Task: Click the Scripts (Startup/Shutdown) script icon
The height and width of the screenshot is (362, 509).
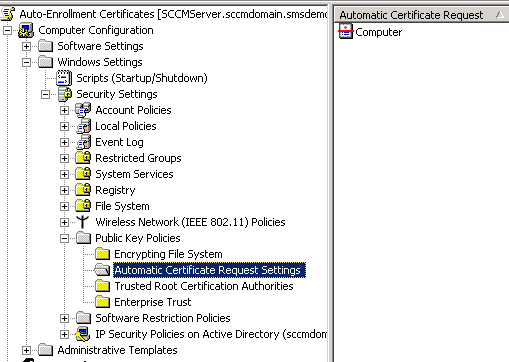Action: 64,78
